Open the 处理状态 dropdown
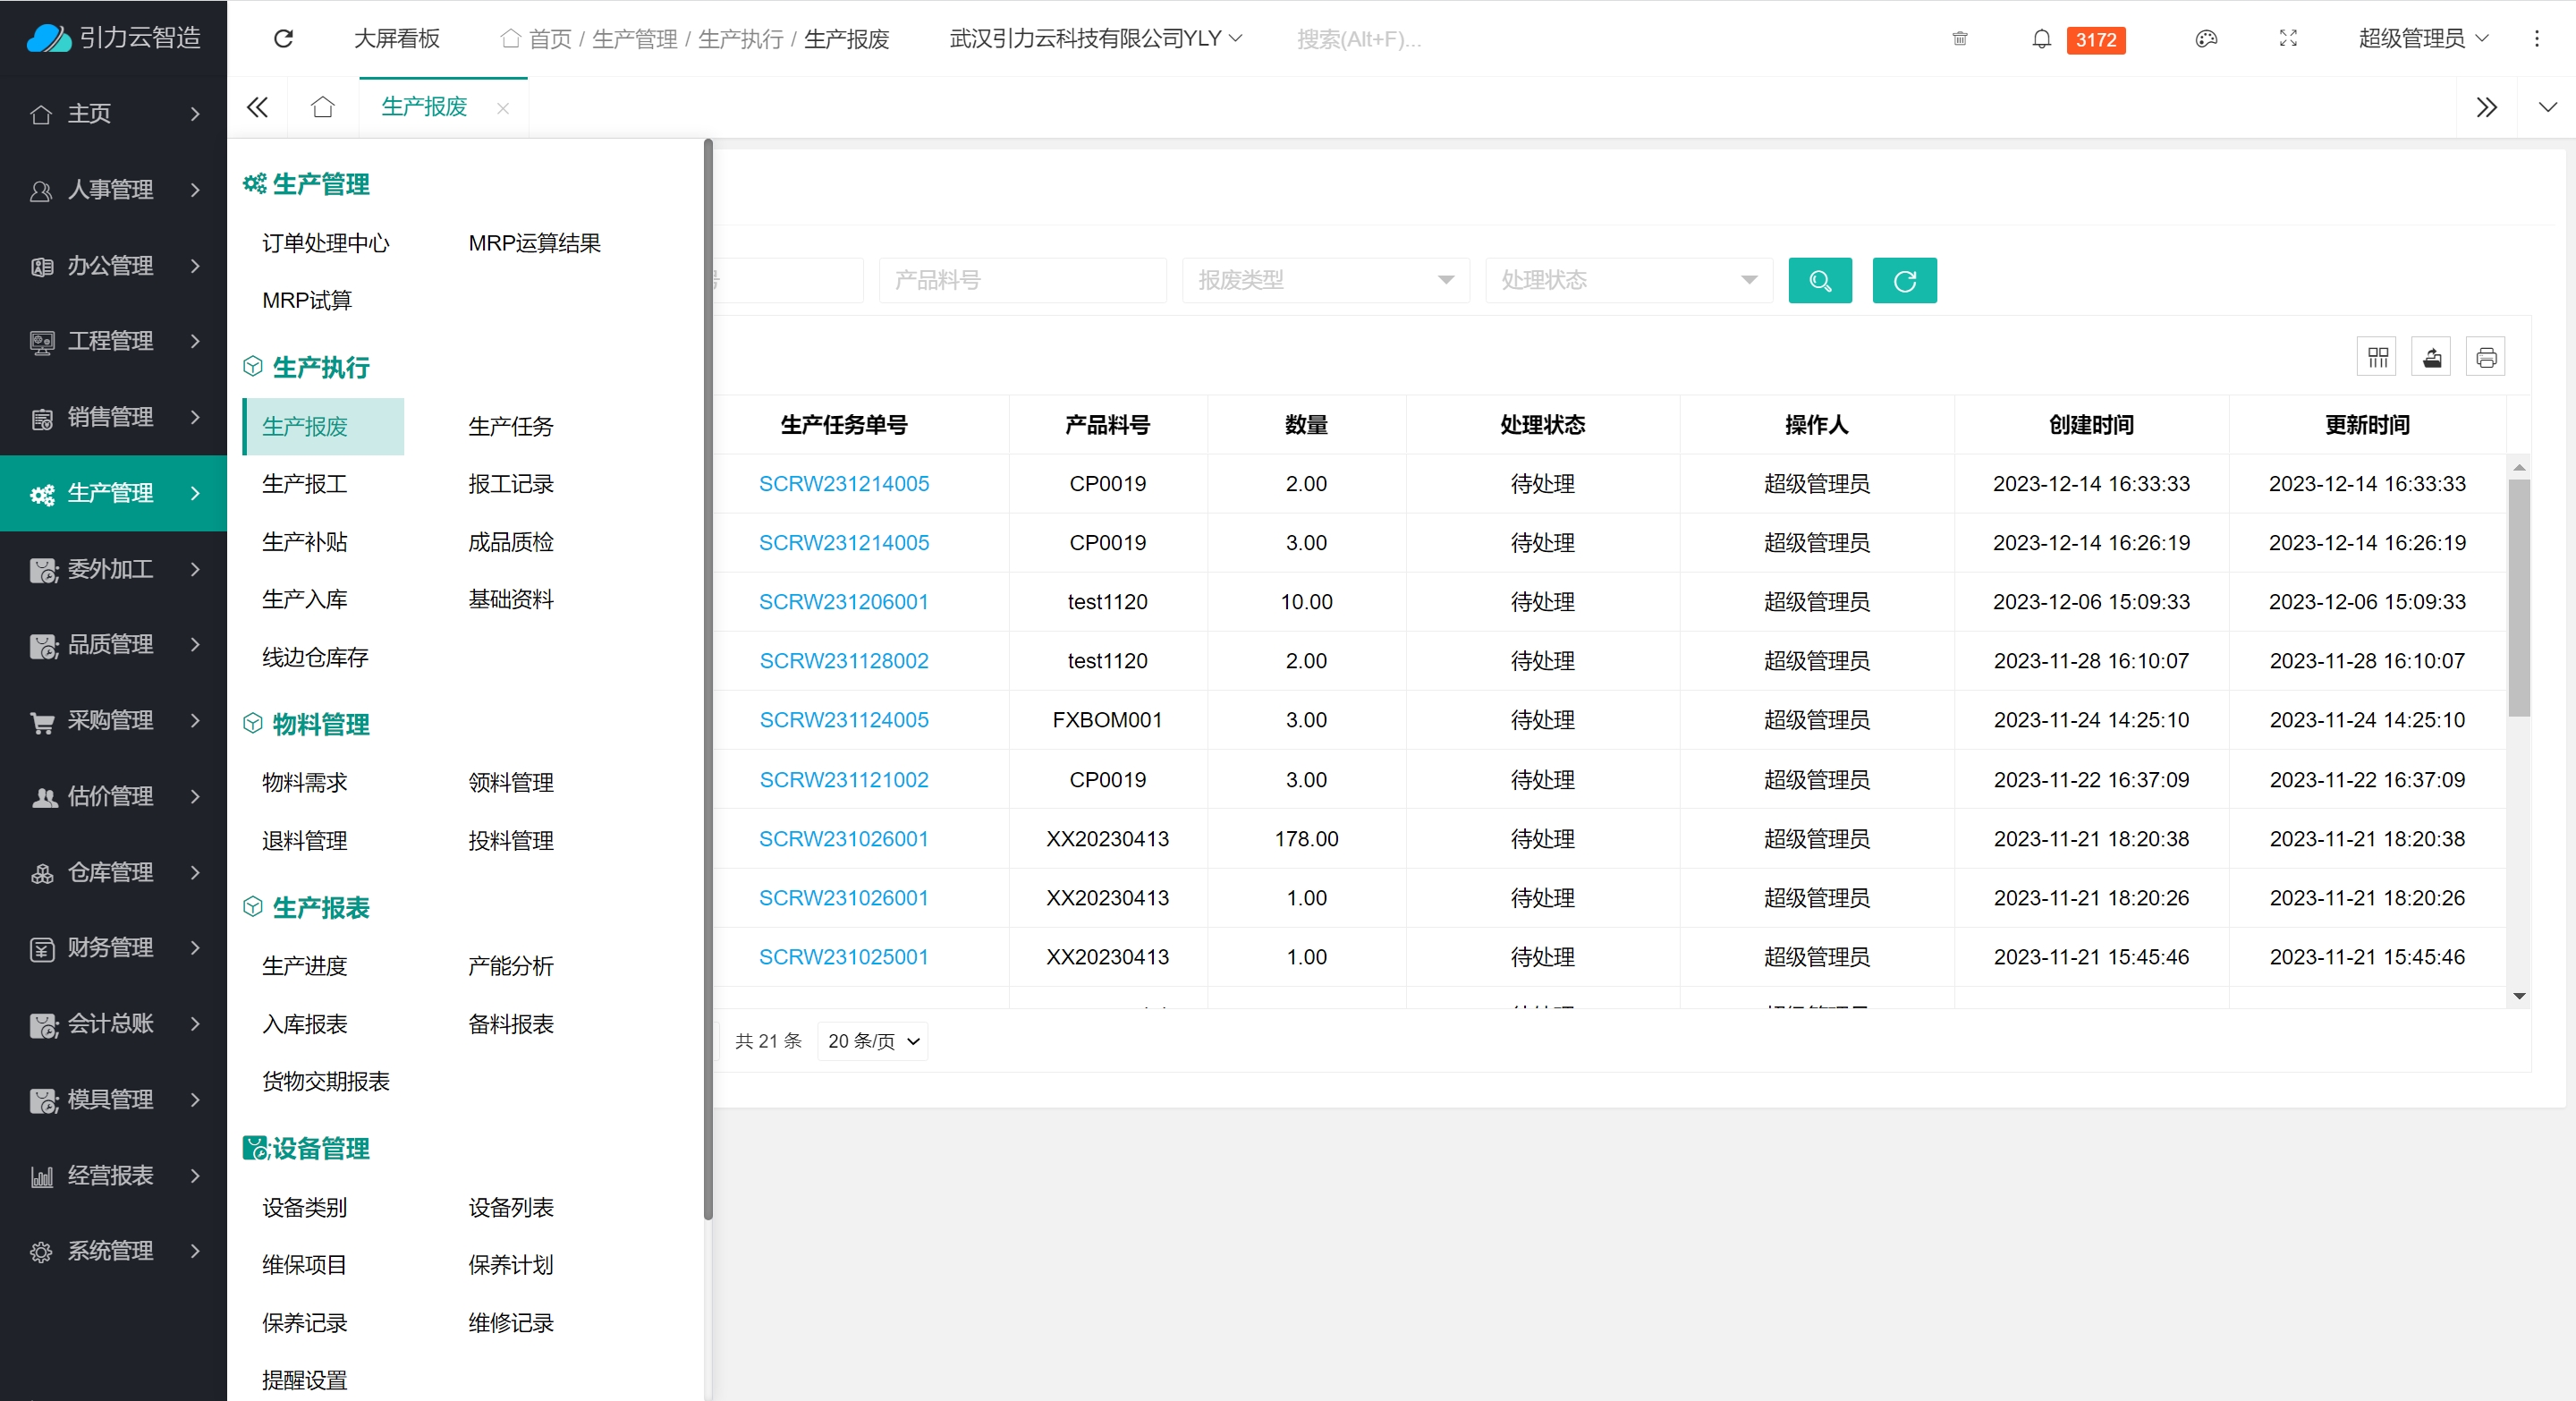 (1628, 280)
